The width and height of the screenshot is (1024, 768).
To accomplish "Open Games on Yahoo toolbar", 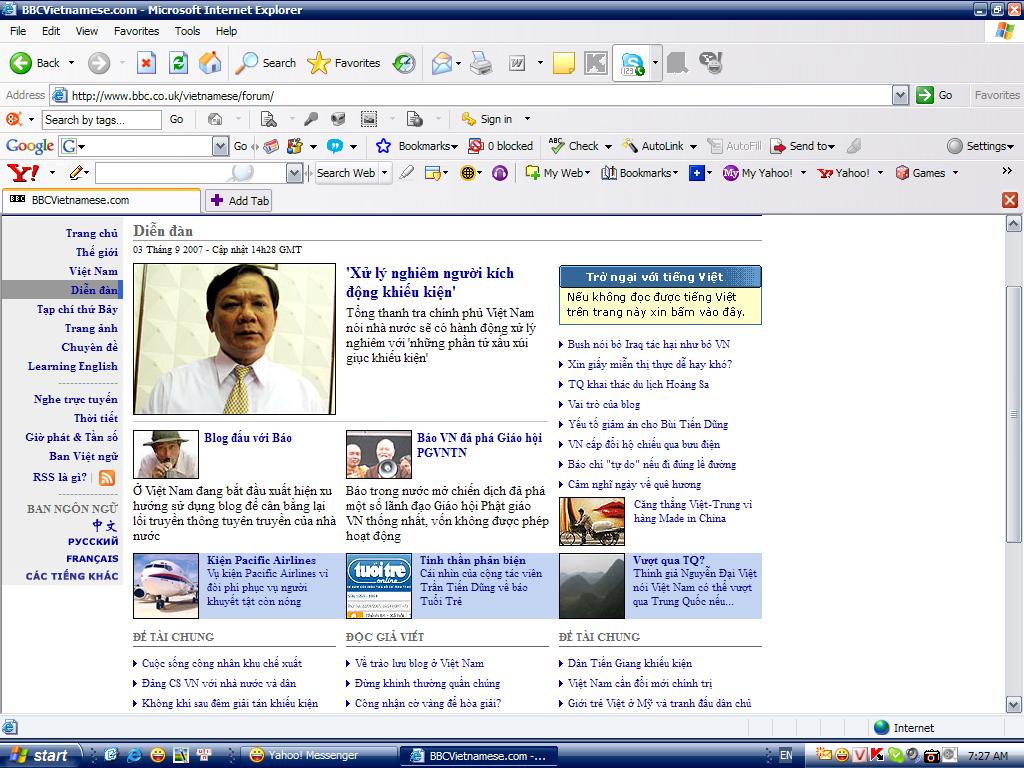I will click(921, 173).
